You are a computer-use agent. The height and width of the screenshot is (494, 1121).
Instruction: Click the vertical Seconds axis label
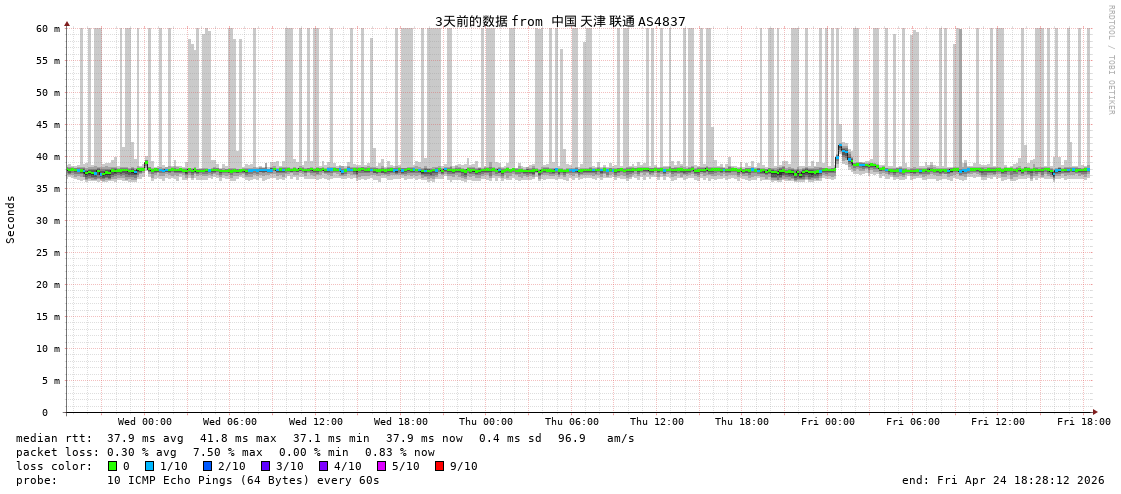tap(11, 219)
